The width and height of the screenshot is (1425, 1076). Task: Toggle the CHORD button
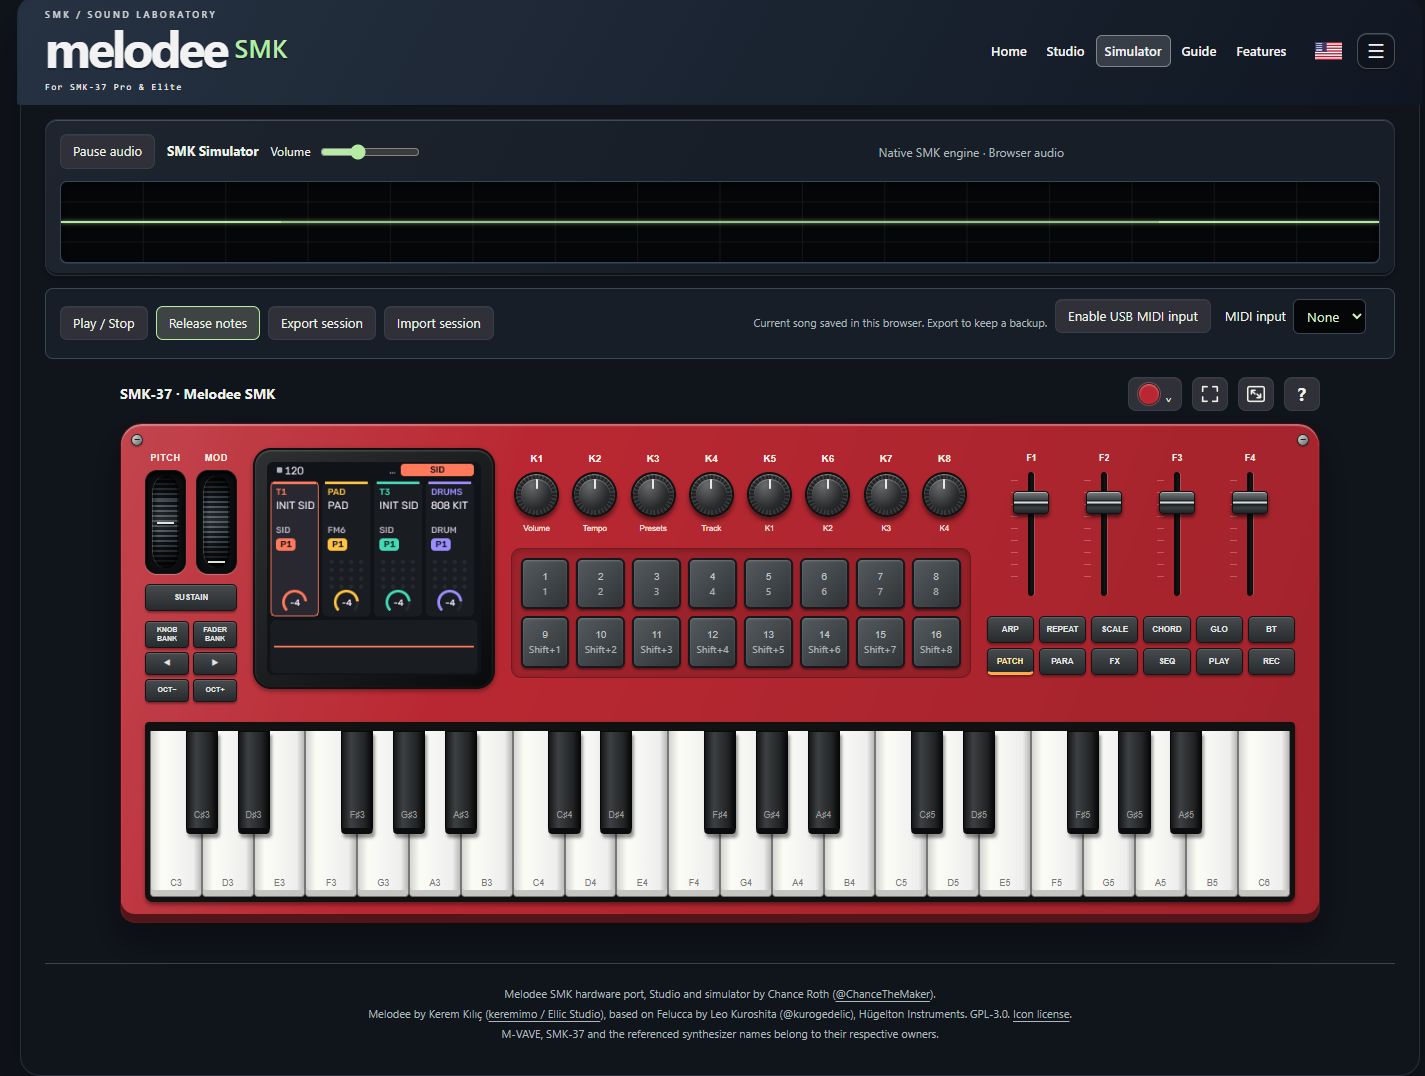[1166, 629]
